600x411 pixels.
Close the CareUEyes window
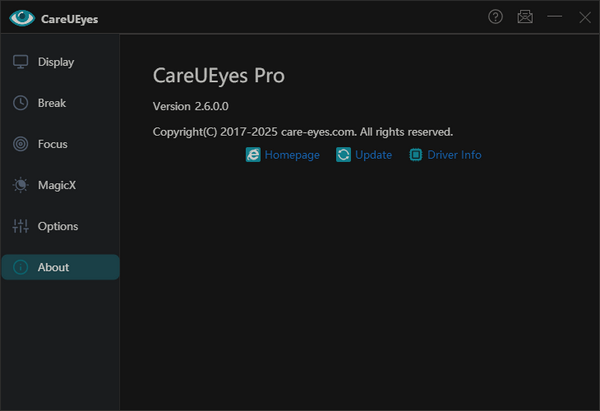tap(585, 17)
